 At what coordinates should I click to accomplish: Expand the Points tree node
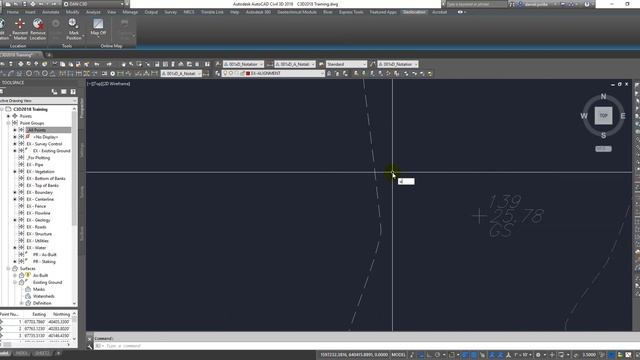[8, 116]
